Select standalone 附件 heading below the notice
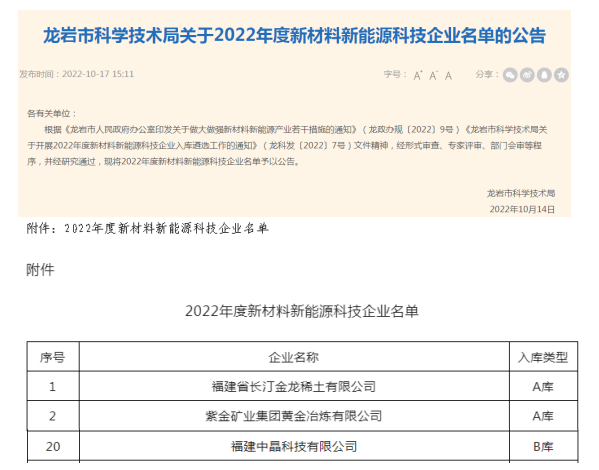 pos(40,270)
